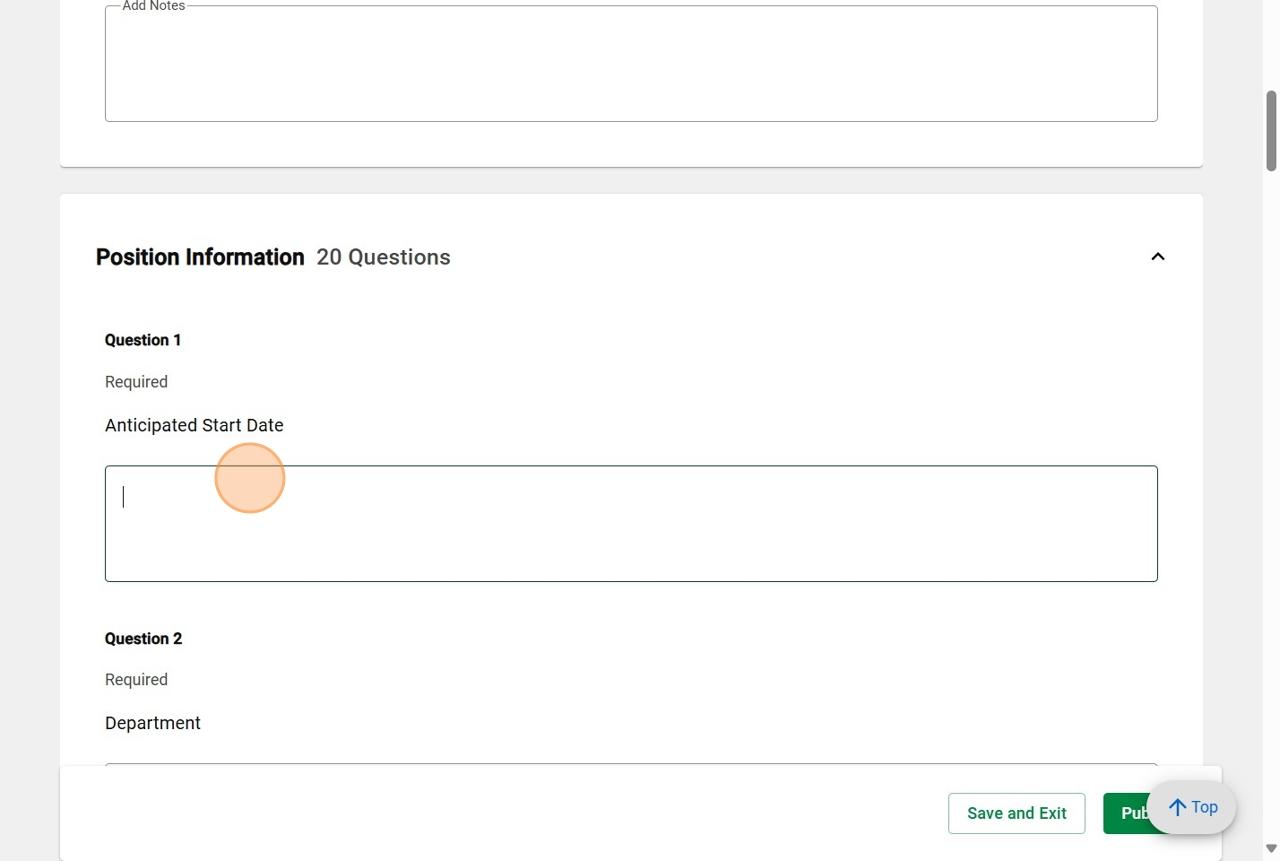Click the Question 2 label
Screen dimensions: 1280x861
[143, 639]
